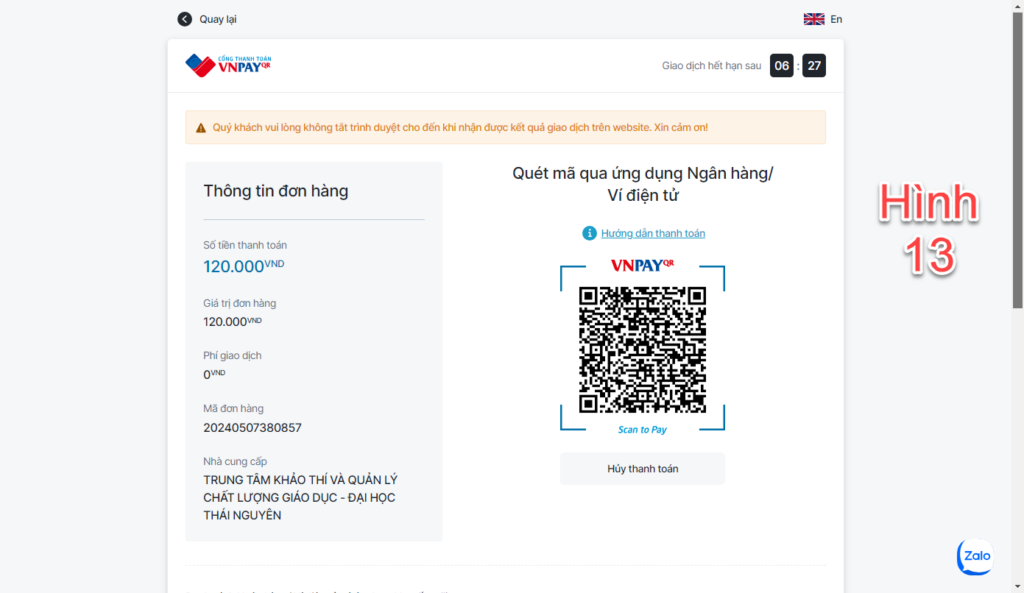Click the VNPAY logo above QR code
1024x593 pixels.
click(643, 265)
